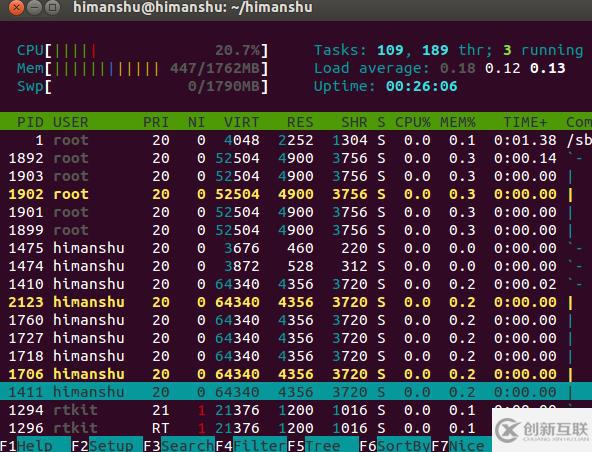Click Load average value 0.13
The height and width of the screenshot is (452, 592).
tap(547, 68)
